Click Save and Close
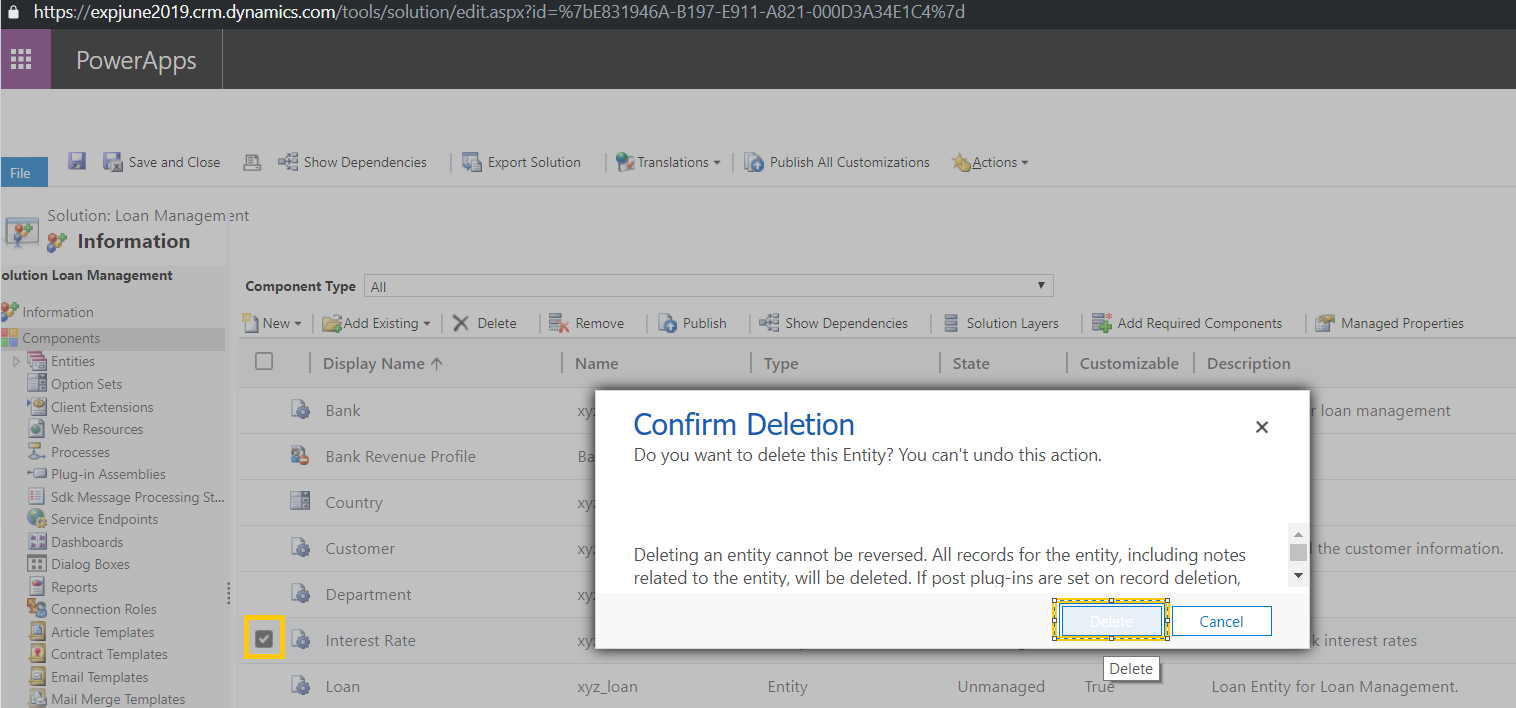 pyautogui.click(x=162, y=162)
